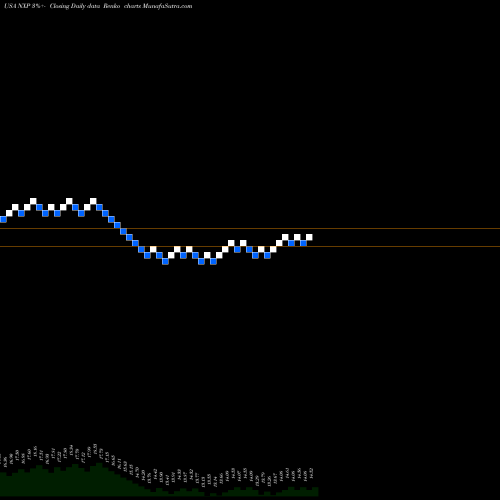Select the last white Renko brick at right end
This screenshot has width=500, height=500.
tap(309, 237)
